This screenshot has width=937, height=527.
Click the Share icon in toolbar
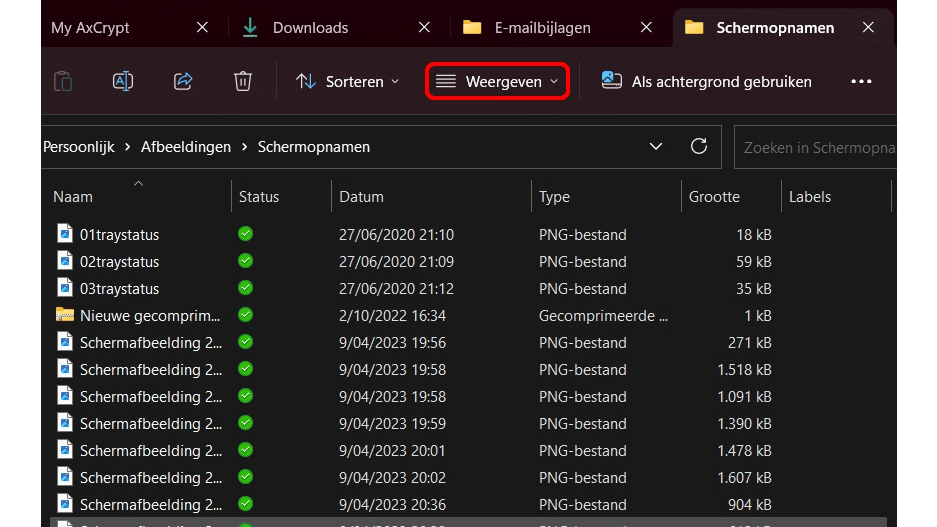(x=183, y=82)
